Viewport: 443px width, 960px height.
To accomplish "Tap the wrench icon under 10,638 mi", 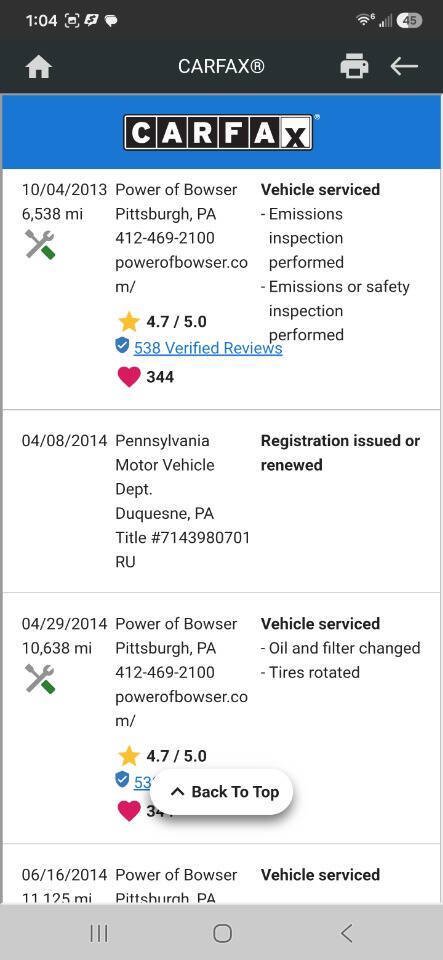I will [x=40, y=678].
